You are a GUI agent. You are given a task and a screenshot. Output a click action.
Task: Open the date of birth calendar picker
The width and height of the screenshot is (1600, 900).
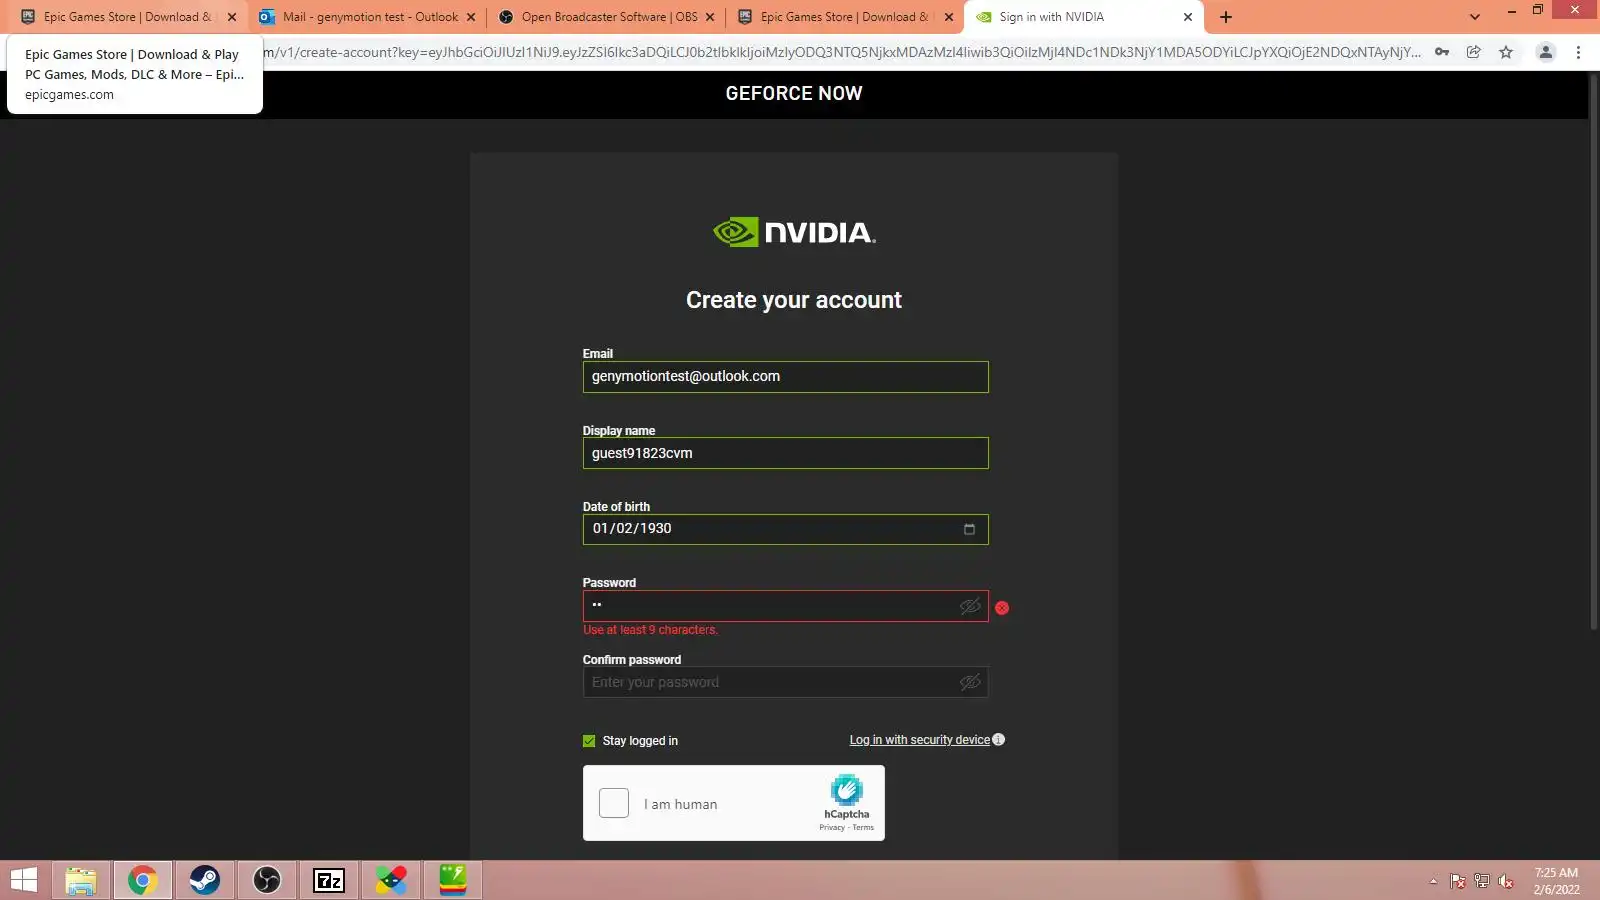click(x=969, y=529)
